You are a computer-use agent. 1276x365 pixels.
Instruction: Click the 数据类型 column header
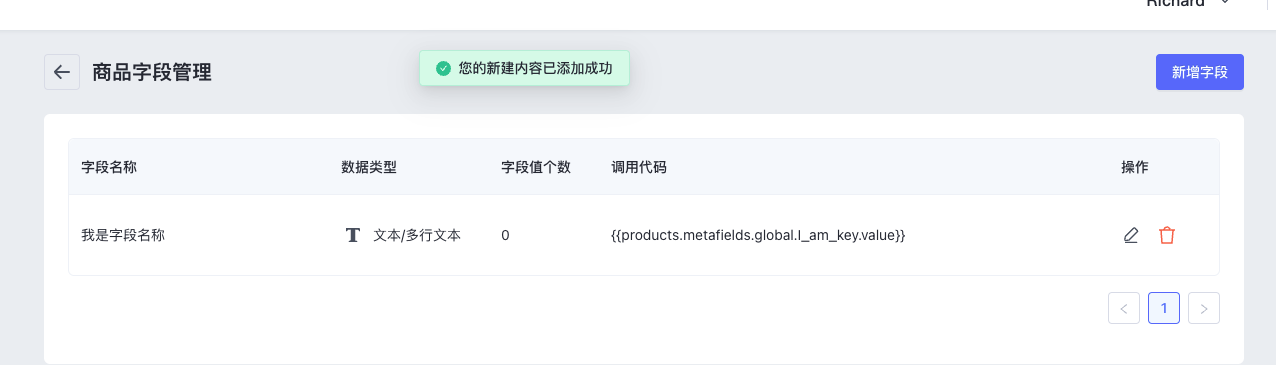click(369, 167)
